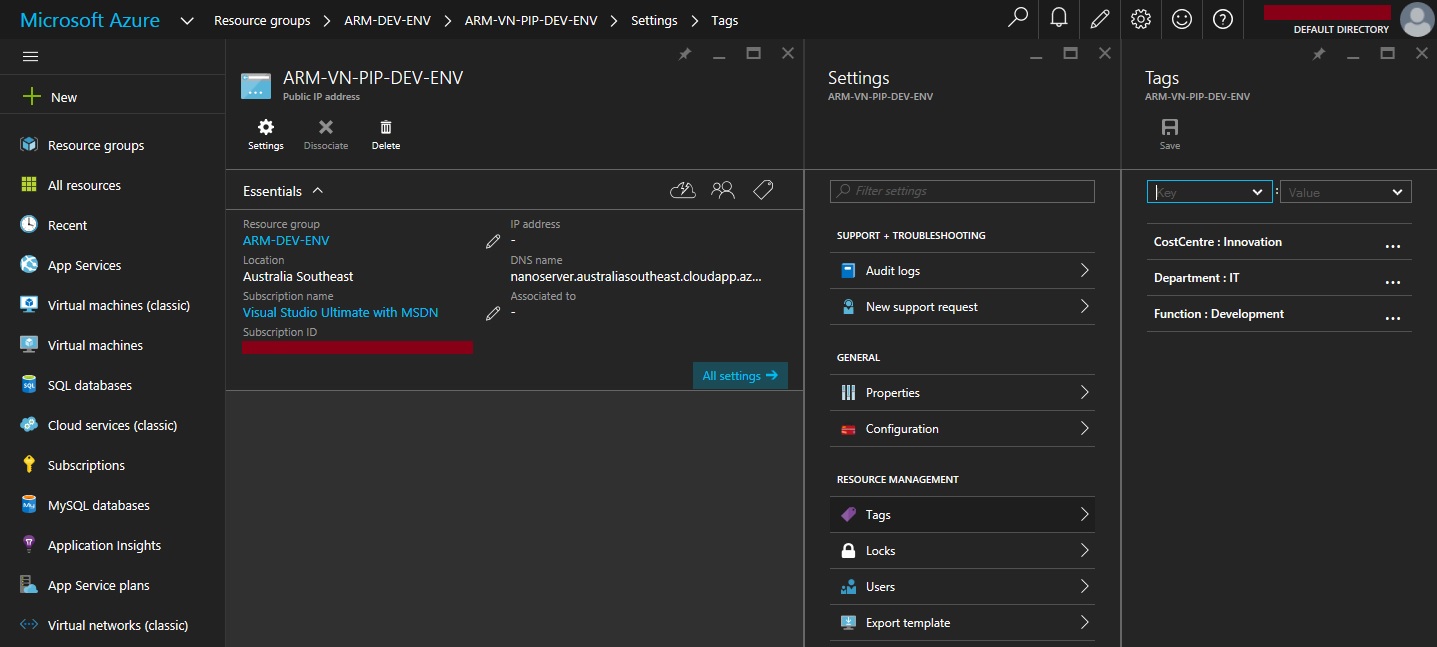Image resolution: width=1437 pixels, height=647 pixels.
Task: Expand dropdown arrow next to Microsoft Azure
Action: (x=187, y=20)
